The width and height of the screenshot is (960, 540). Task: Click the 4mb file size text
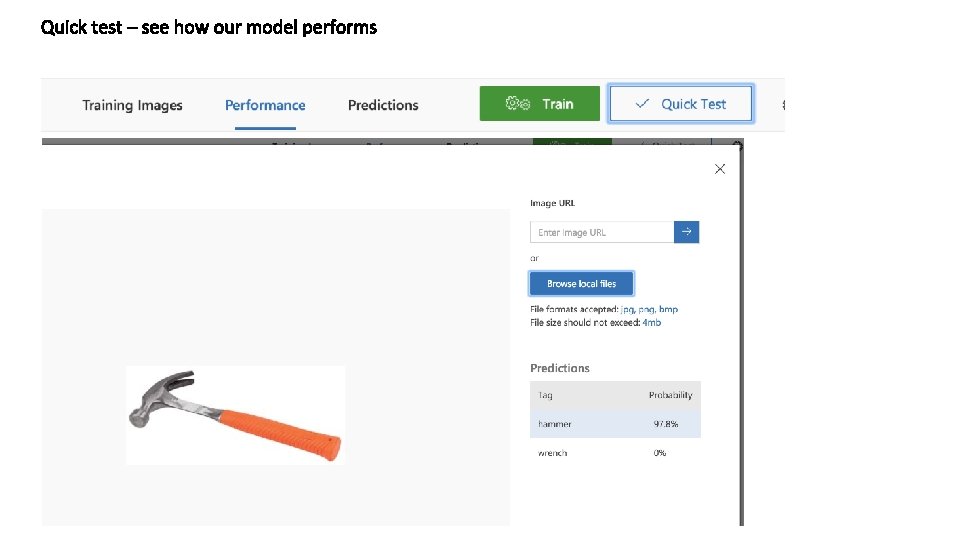point(652,323)
